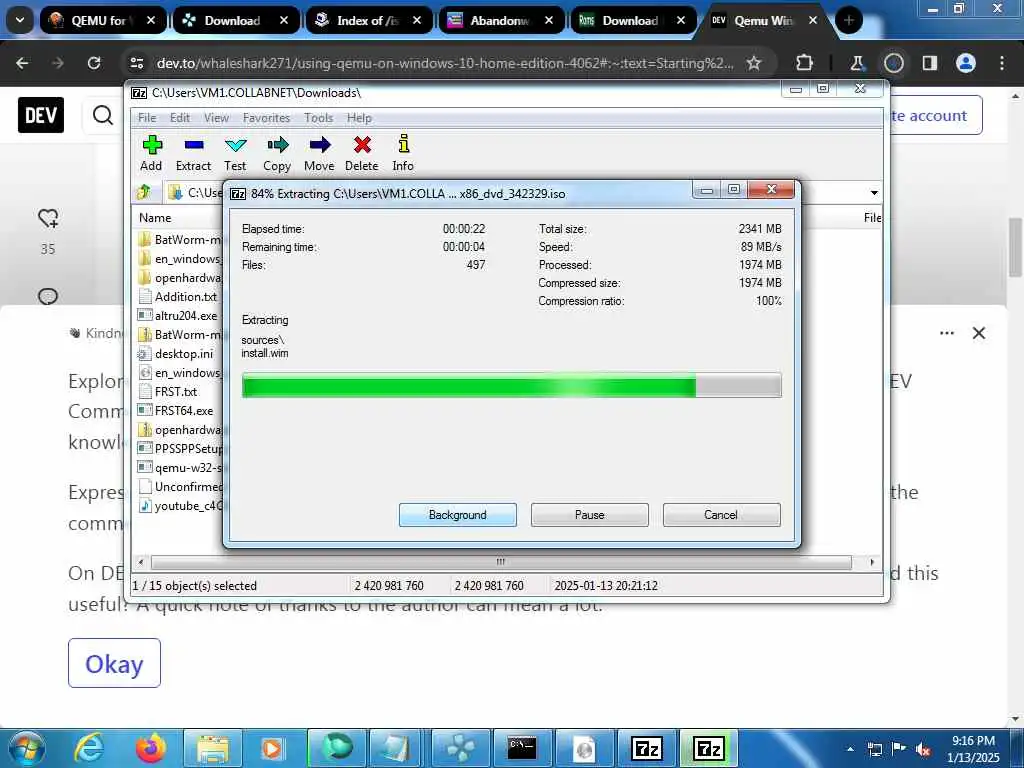Select the youtube_c4 audio file

click(x=180, y=505)
